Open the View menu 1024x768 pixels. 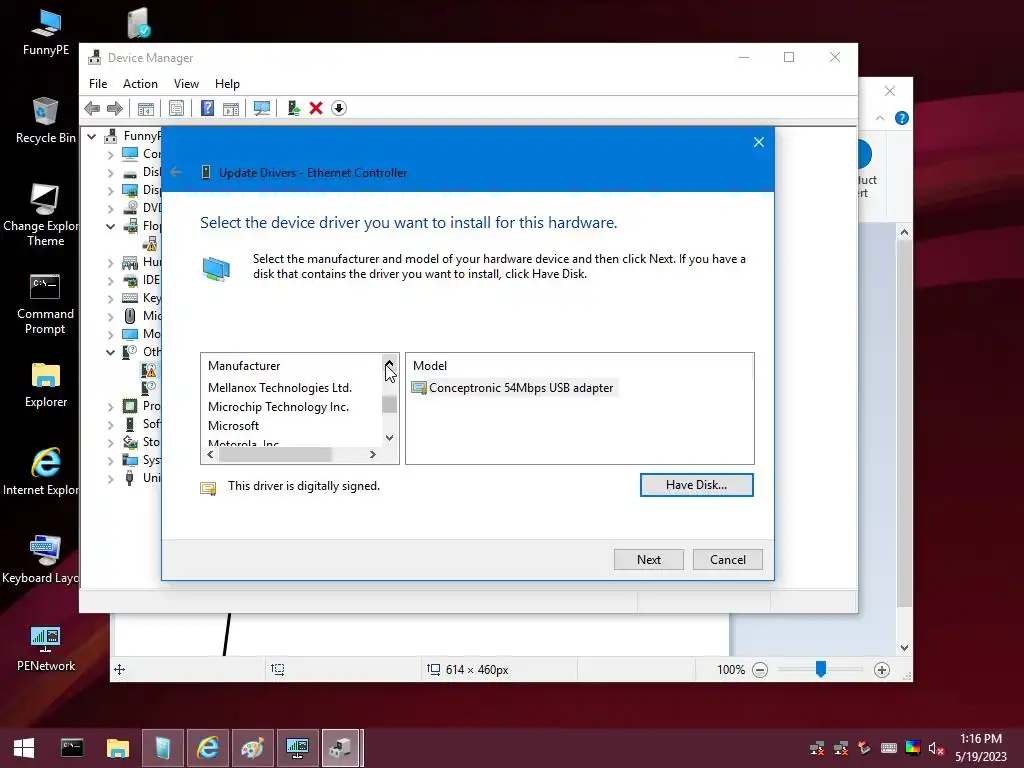(x=186, y=84)
